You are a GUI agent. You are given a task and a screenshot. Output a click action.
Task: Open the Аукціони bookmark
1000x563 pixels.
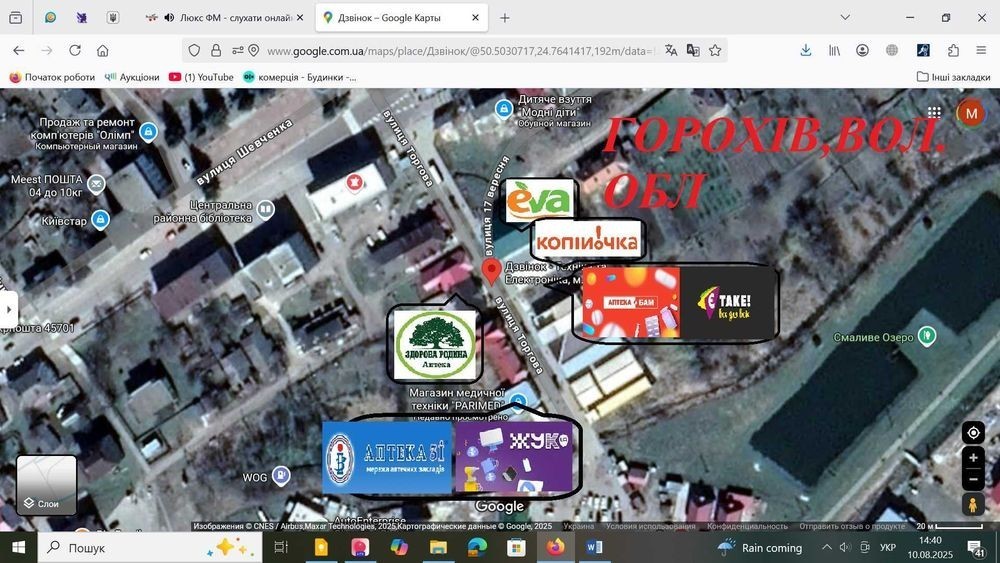pos(132,77)
